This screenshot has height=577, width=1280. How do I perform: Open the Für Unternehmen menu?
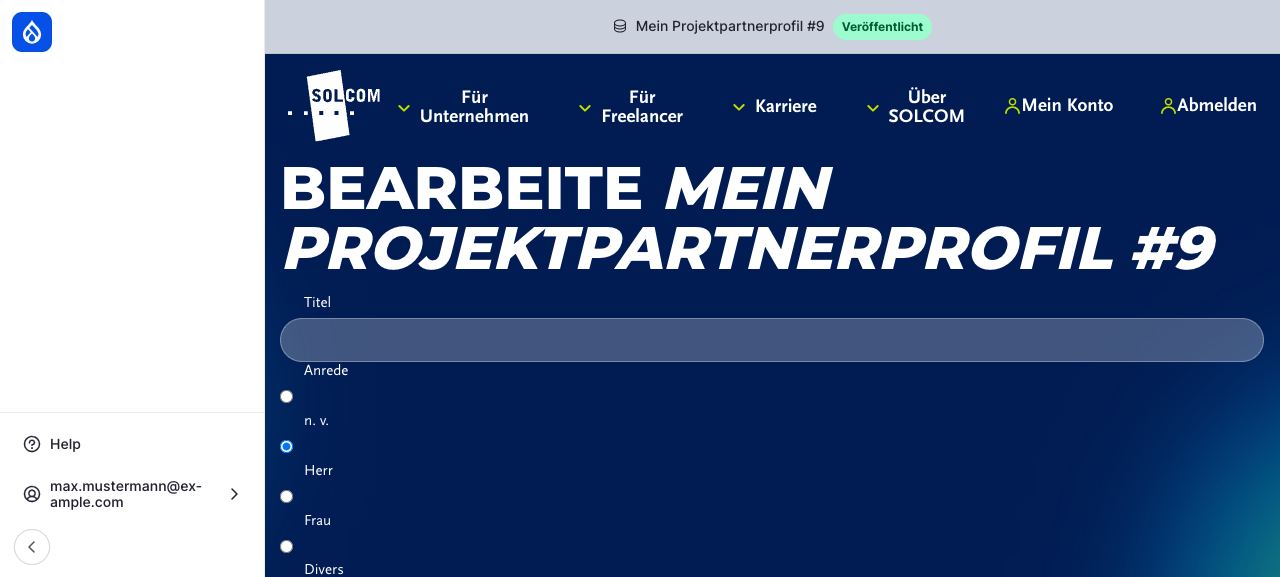[474, 107]
